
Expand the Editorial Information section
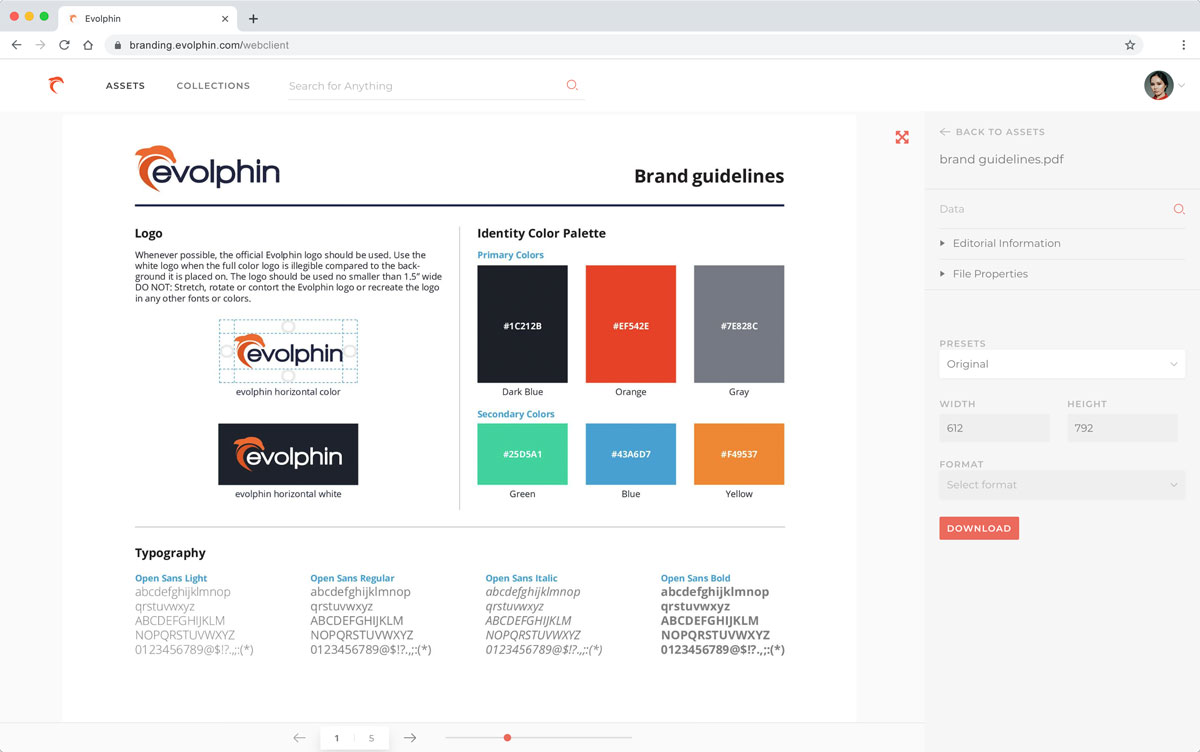click(x=1062, y=243)
